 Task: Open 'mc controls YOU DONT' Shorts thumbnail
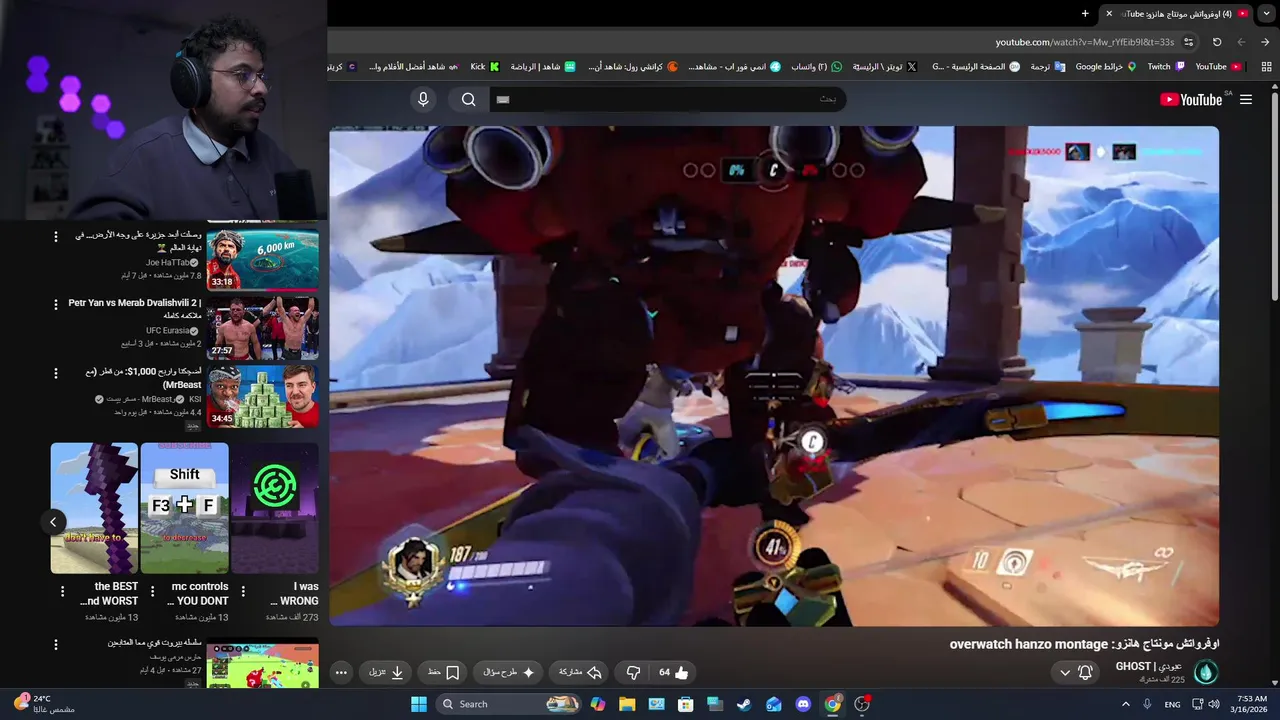[185, 508]
